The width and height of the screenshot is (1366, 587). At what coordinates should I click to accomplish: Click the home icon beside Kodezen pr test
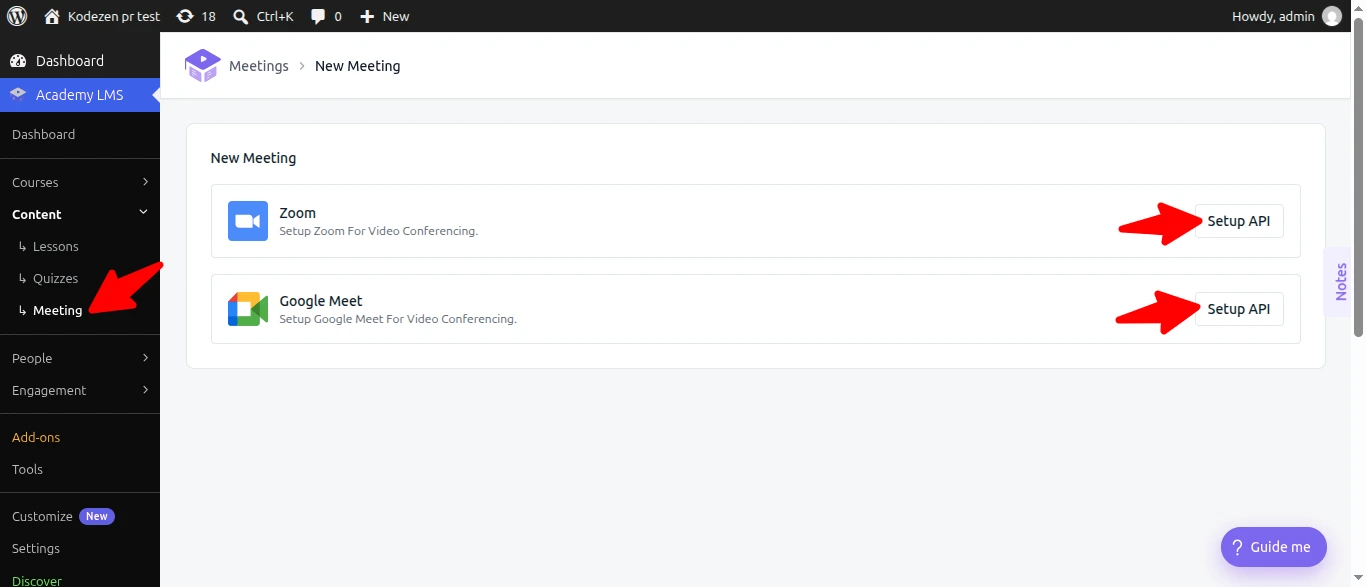(52, 16)
